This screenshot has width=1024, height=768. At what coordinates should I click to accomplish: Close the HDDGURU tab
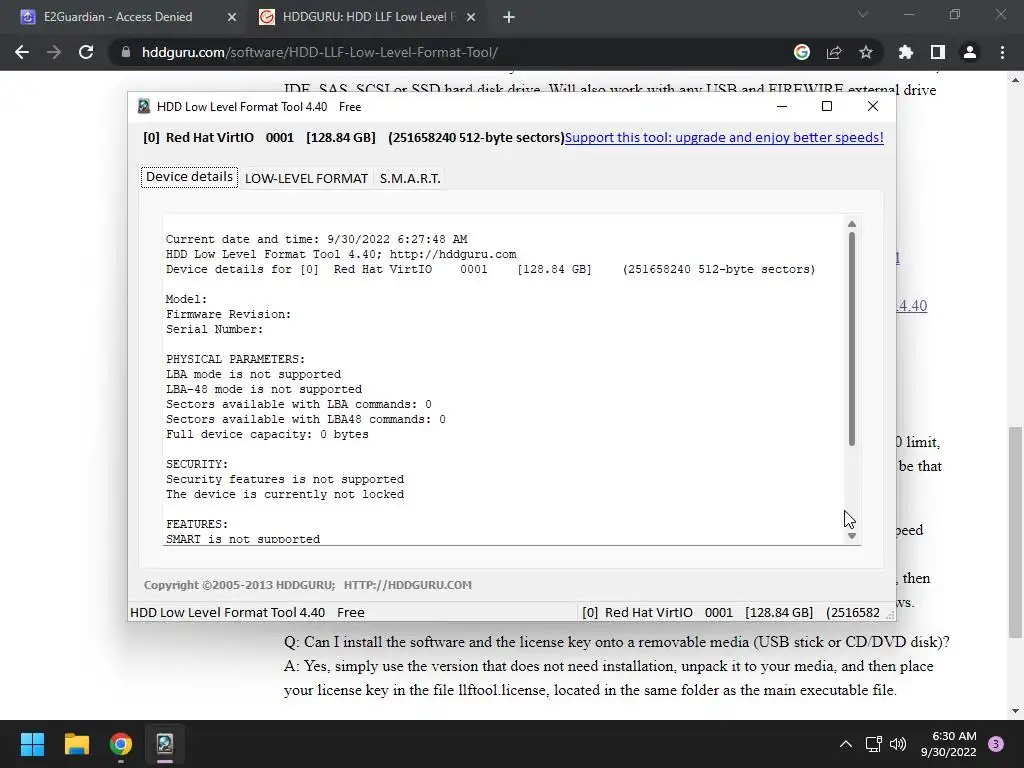471,17
